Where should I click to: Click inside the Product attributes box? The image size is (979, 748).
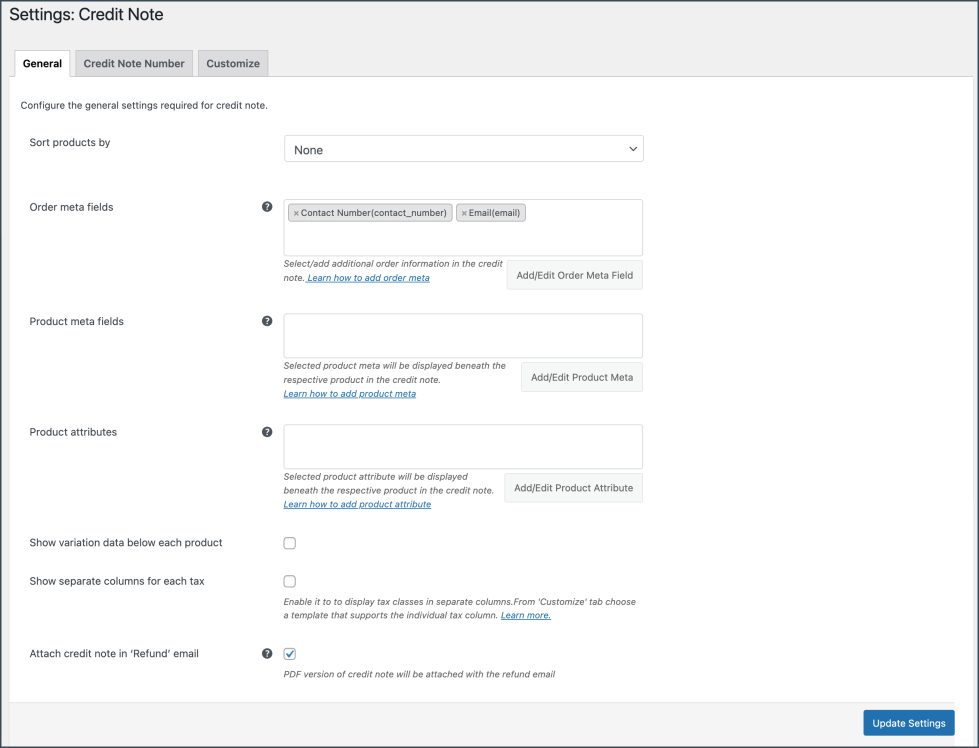[x=463, y=447]
